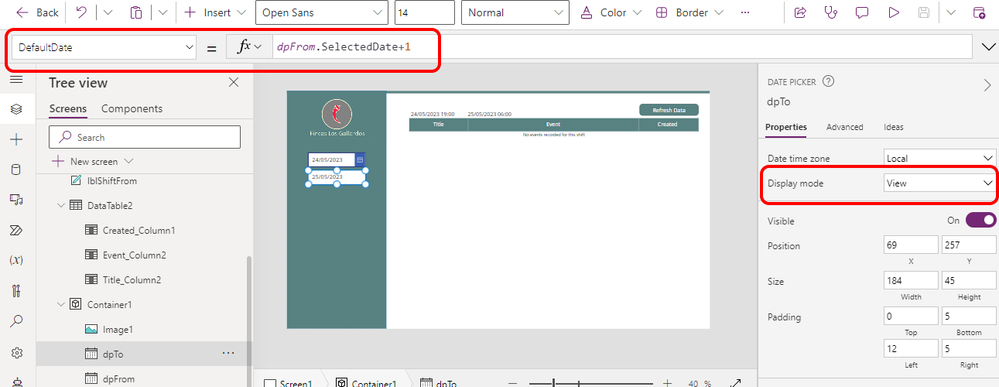Image resolution: width=999 pixels, height=387 pixels.
Task: Click the dpFrom calendar icon on canvas
Action: coord(360,159)
